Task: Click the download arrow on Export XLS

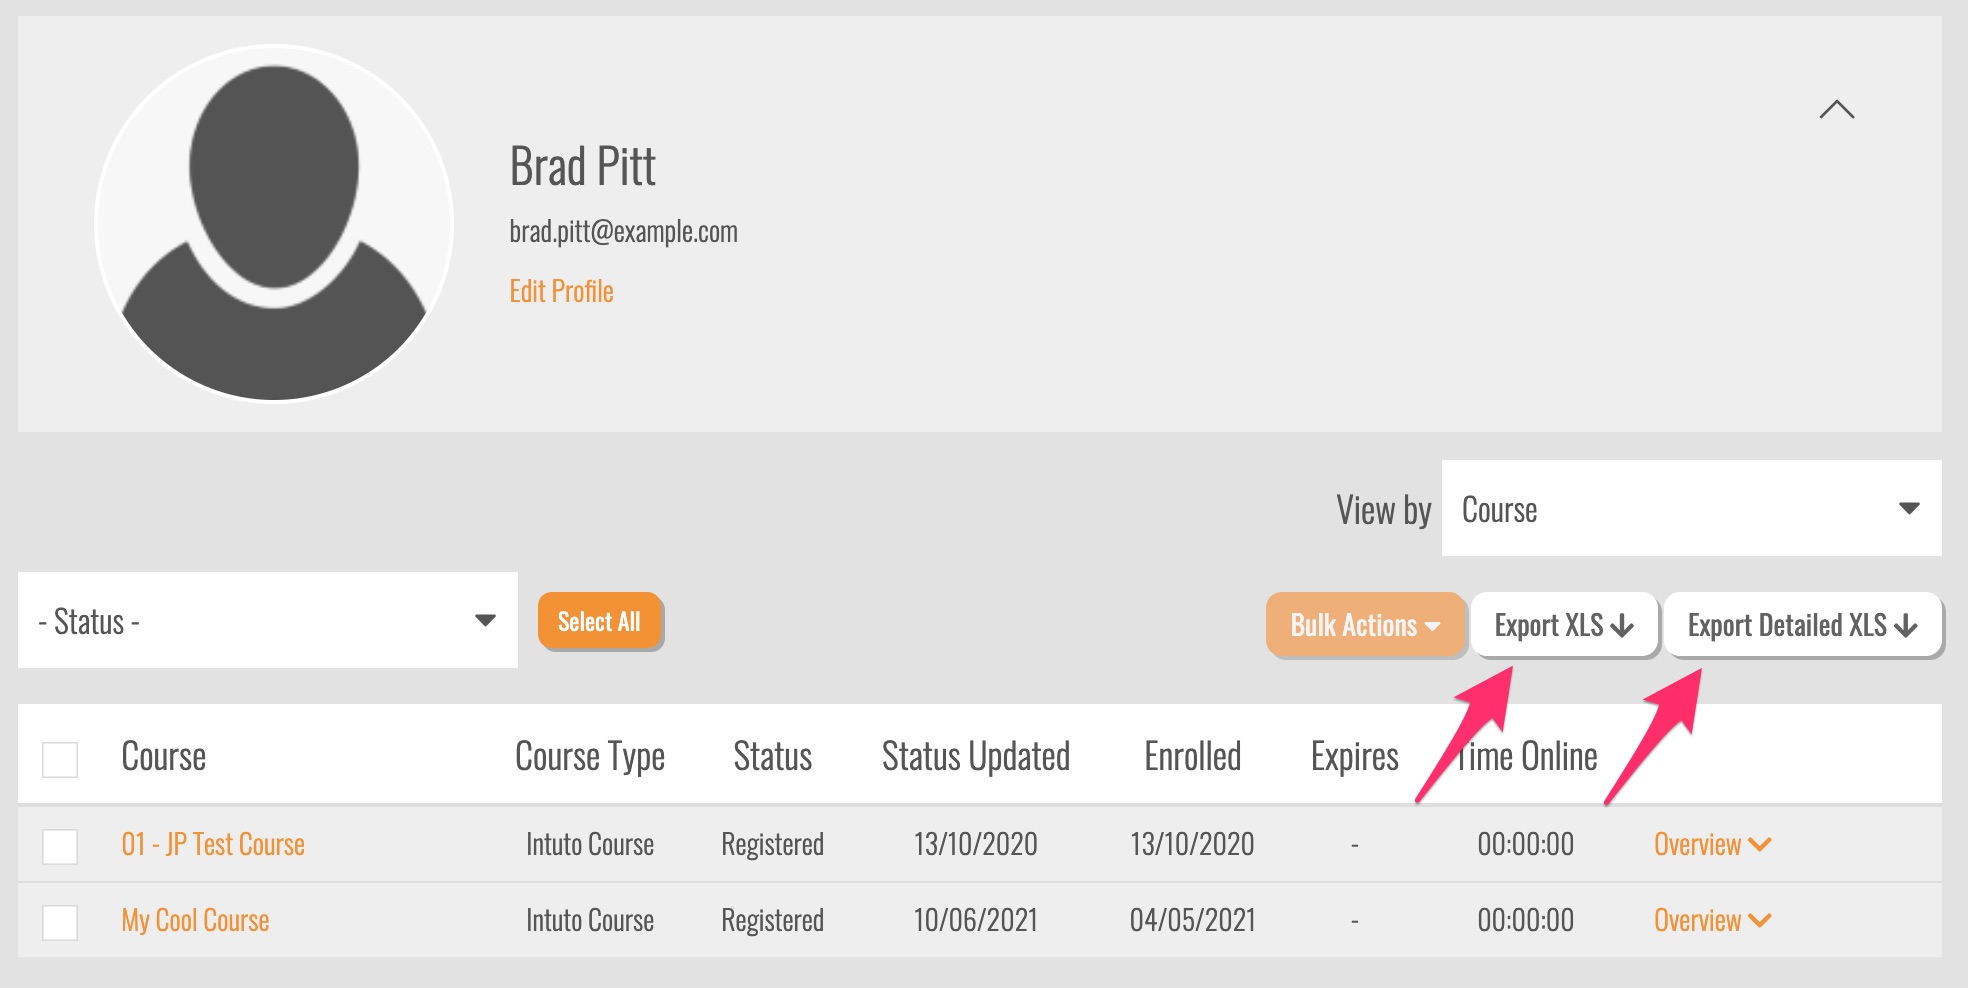Action: coord(1622,626)
